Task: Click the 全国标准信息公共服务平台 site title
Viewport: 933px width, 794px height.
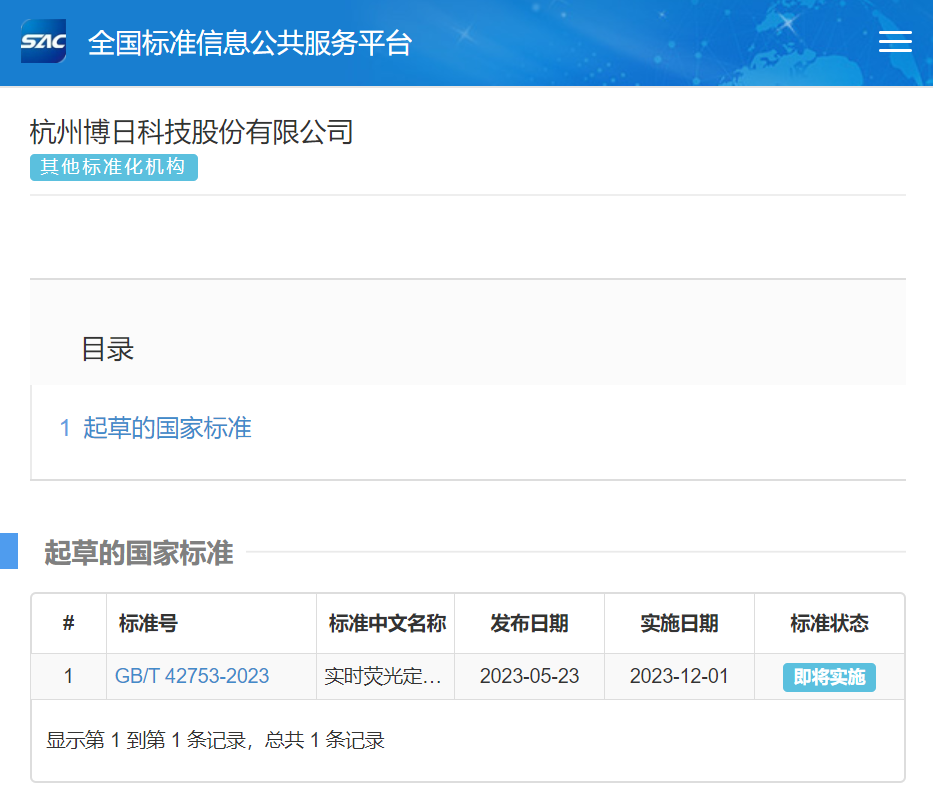Action: point(250,43)
